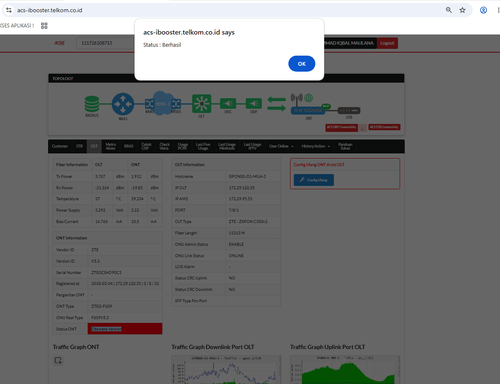Click the ONU Link Status ONLINE value
This screenshot has height=384, width=500.
(x=236, y=256)
